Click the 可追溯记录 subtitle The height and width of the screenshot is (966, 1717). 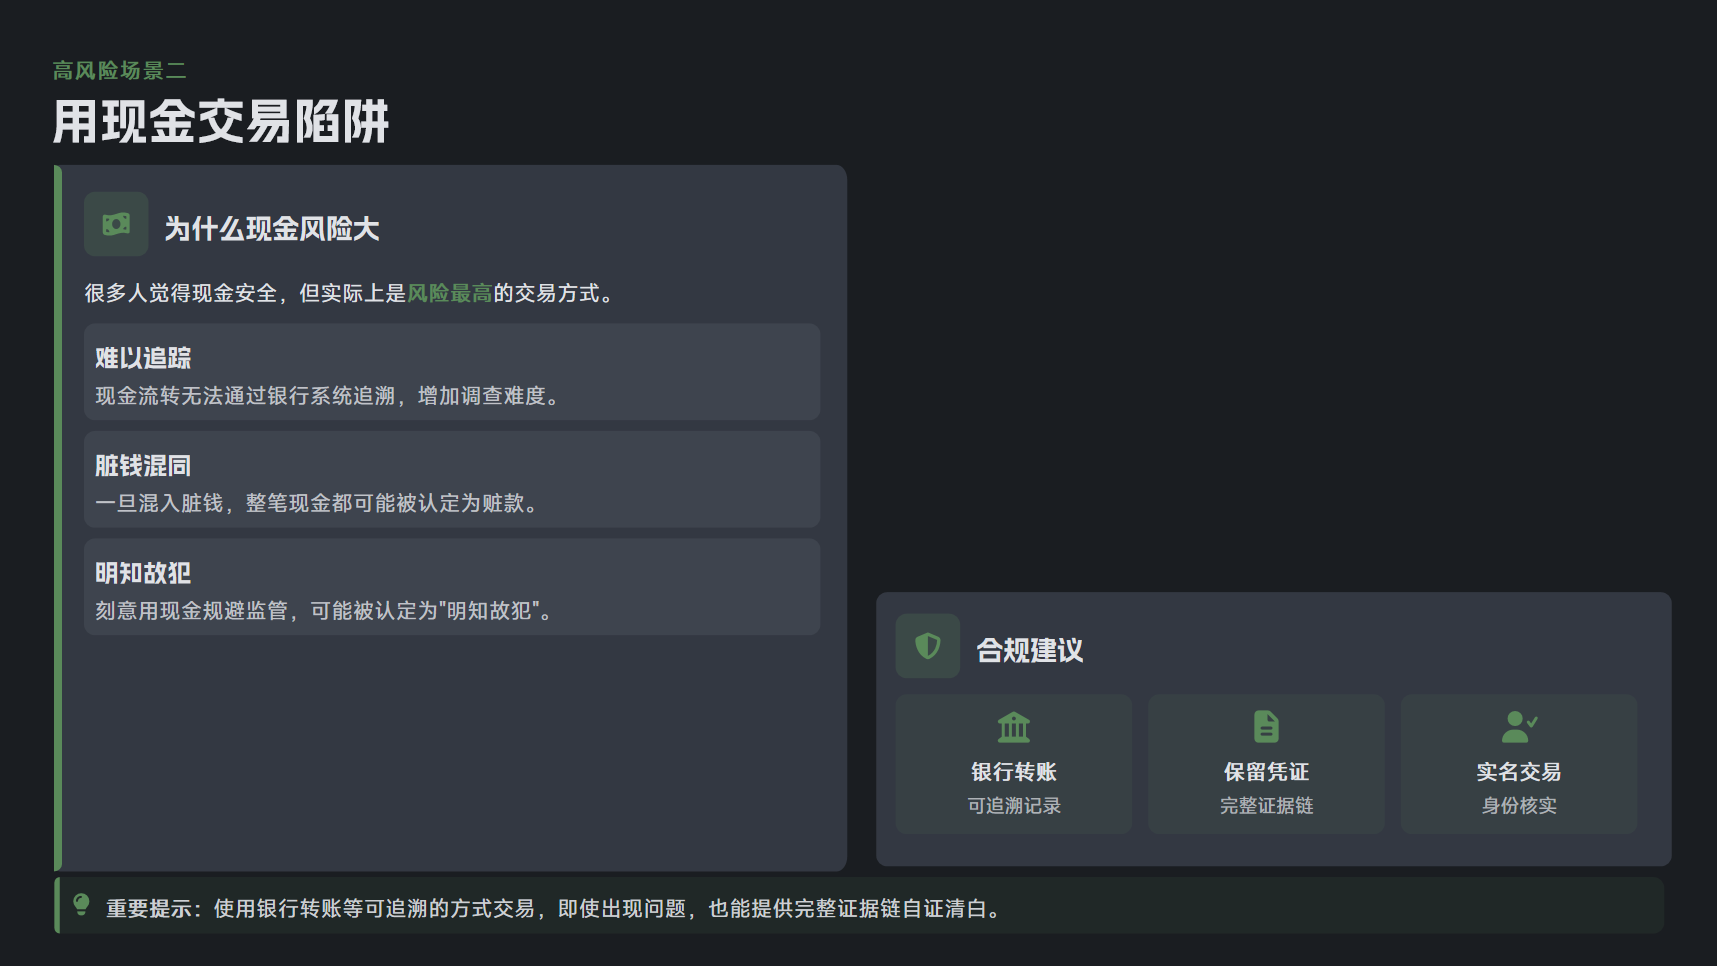click(1013, 806)
